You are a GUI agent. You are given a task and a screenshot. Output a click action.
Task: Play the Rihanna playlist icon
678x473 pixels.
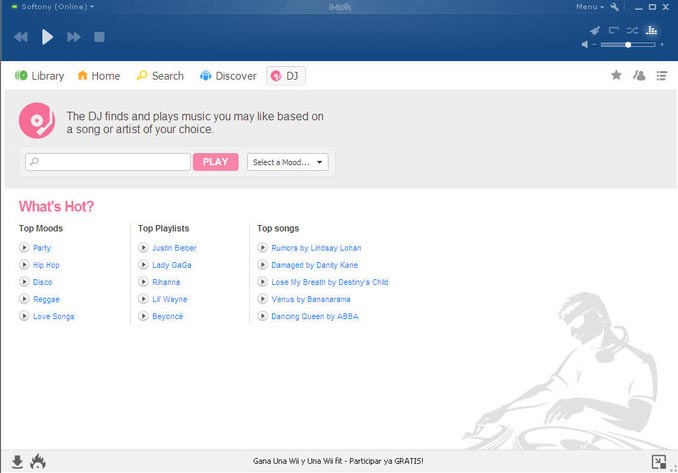coord(143,281)
